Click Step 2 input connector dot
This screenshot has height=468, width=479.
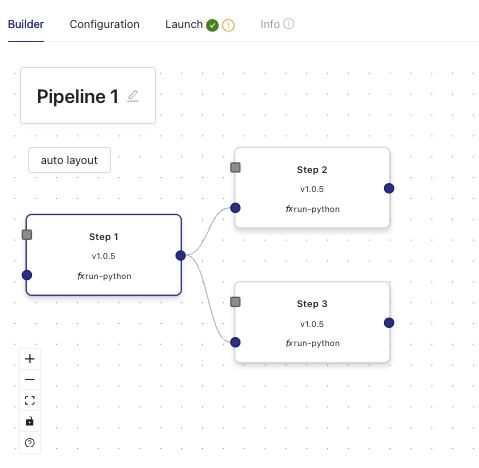tap(235, 208)
